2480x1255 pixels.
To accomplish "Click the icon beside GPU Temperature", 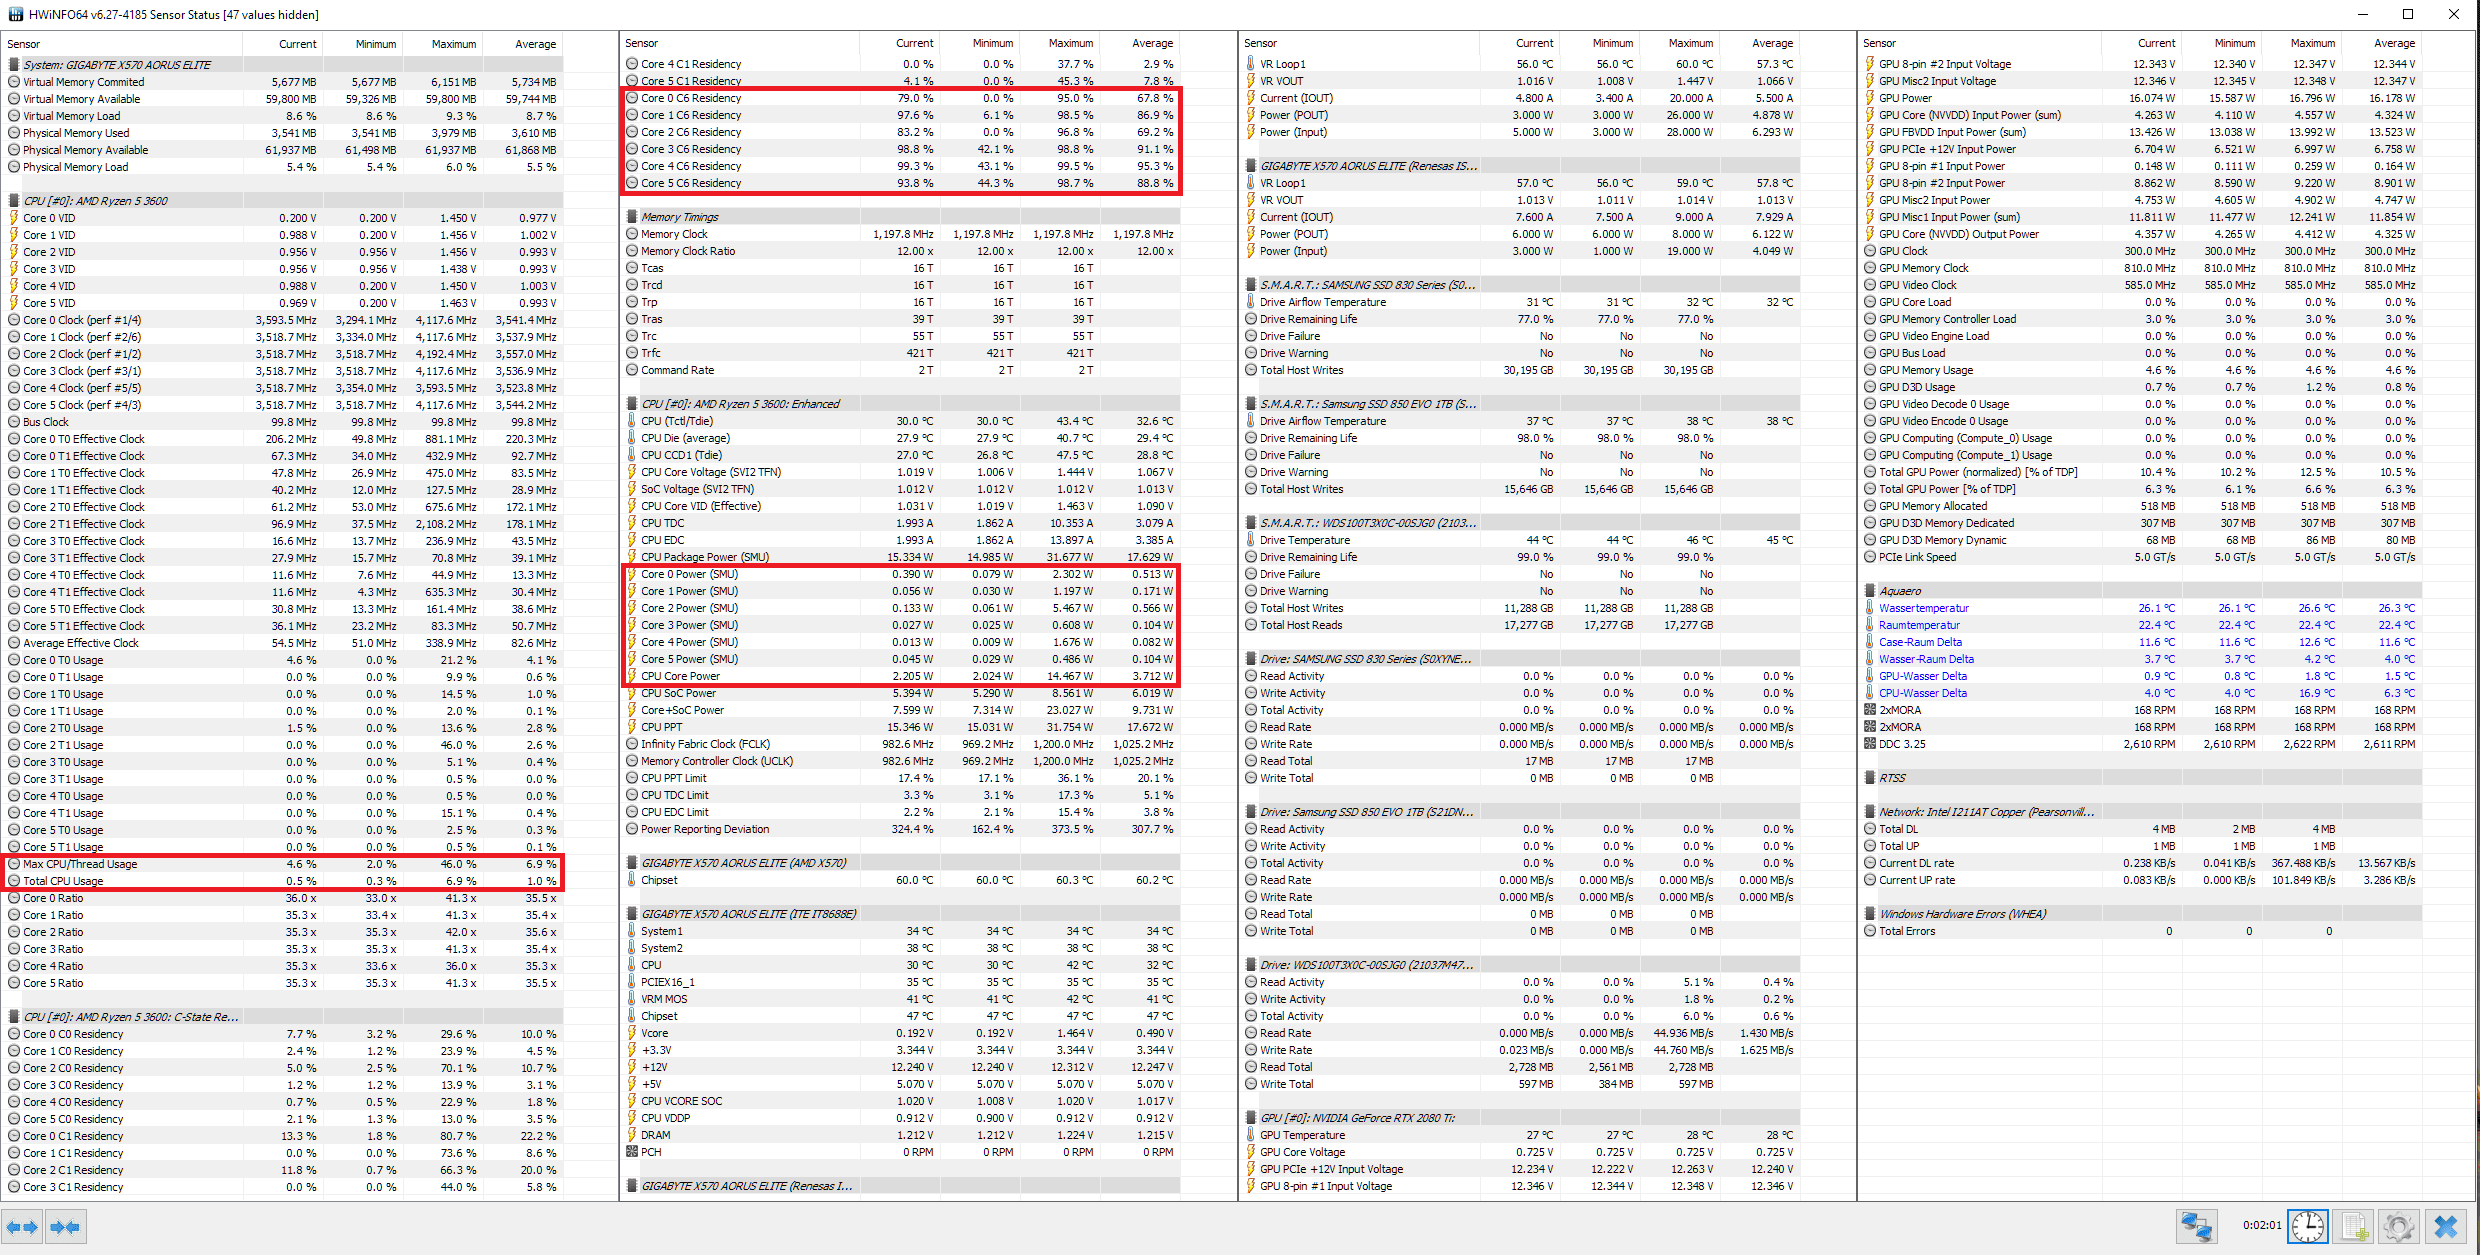I will (1251, 1135).
